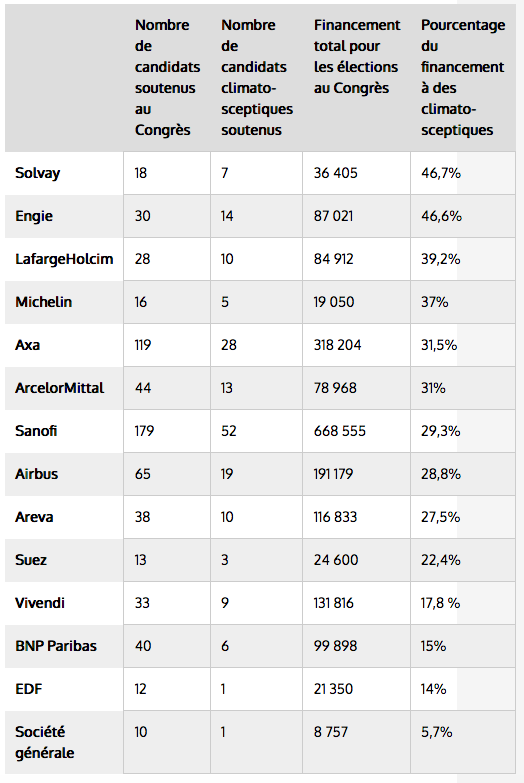Select the ArcelorMittal row name
This screenshot has height=783, width=524.
(59, 388)
